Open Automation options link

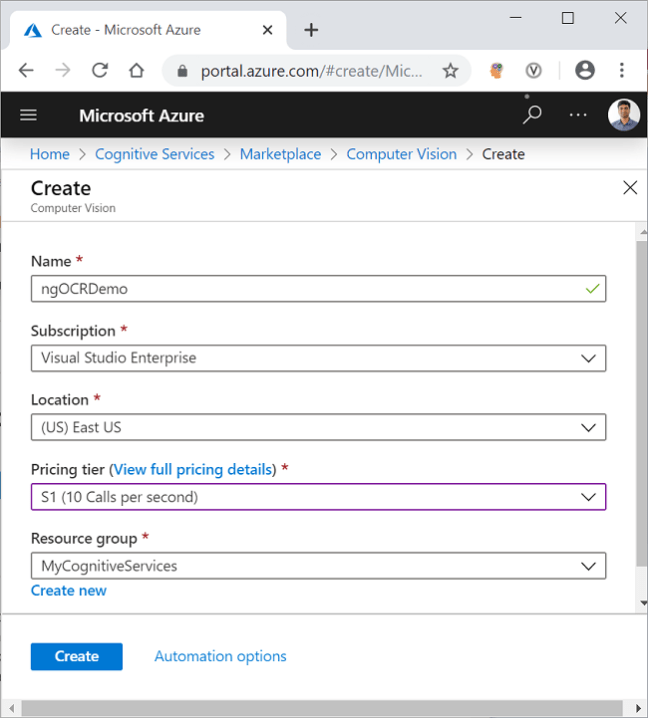tap(220, 656)
